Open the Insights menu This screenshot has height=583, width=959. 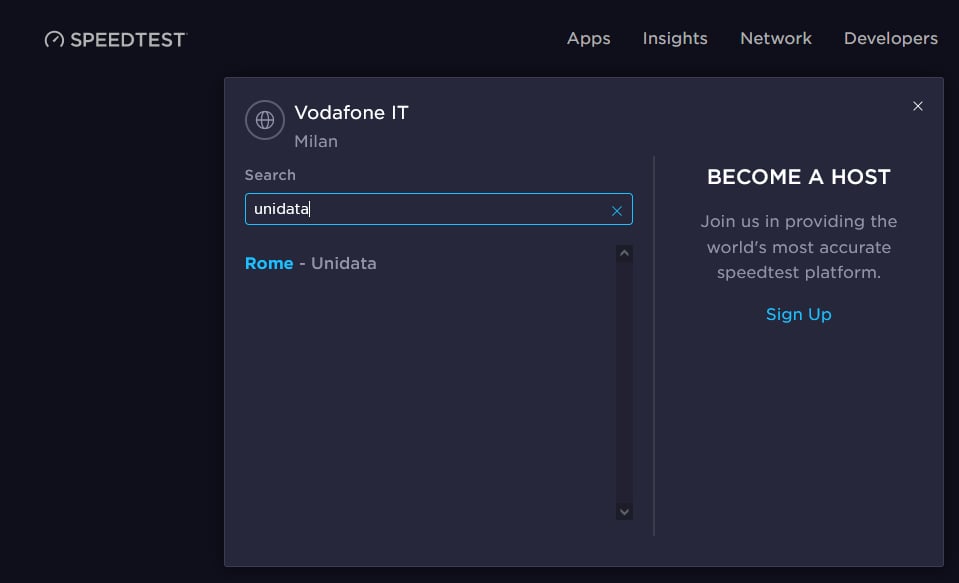[675, 39]
